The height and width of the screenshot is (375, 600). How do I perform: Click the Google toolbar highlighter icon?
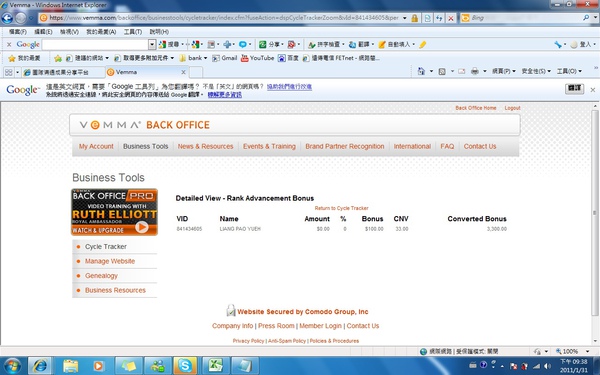click(x=422, y=45)
